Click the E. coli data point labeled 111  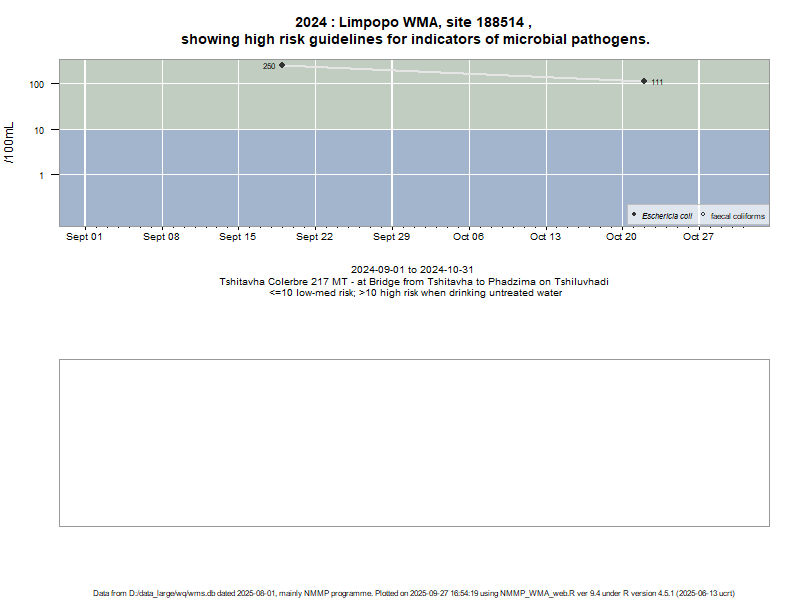click(x=644, y=81)
